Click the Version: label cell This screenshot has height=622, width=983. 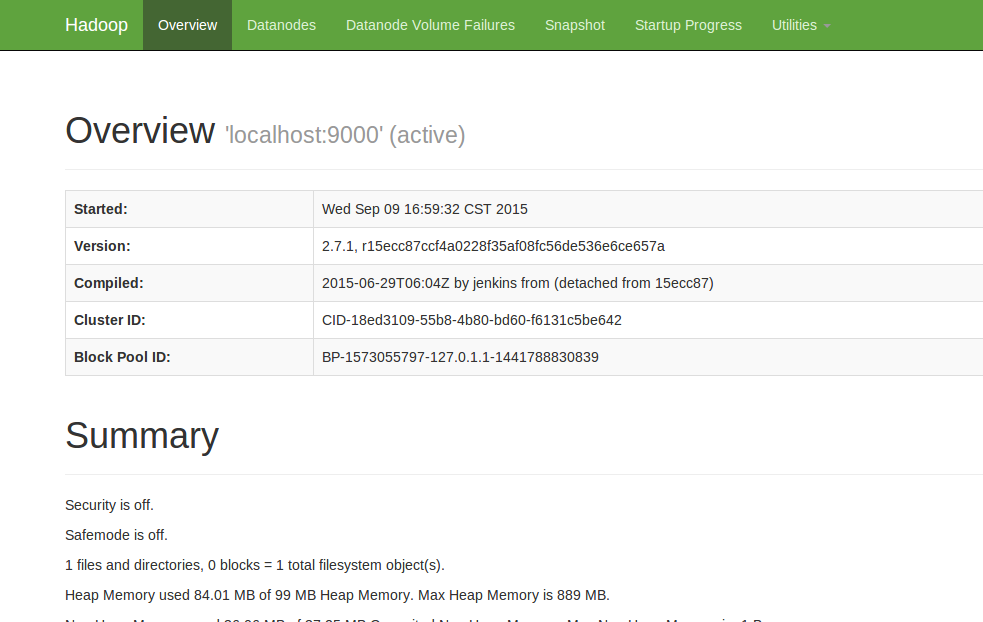point(189,246)
